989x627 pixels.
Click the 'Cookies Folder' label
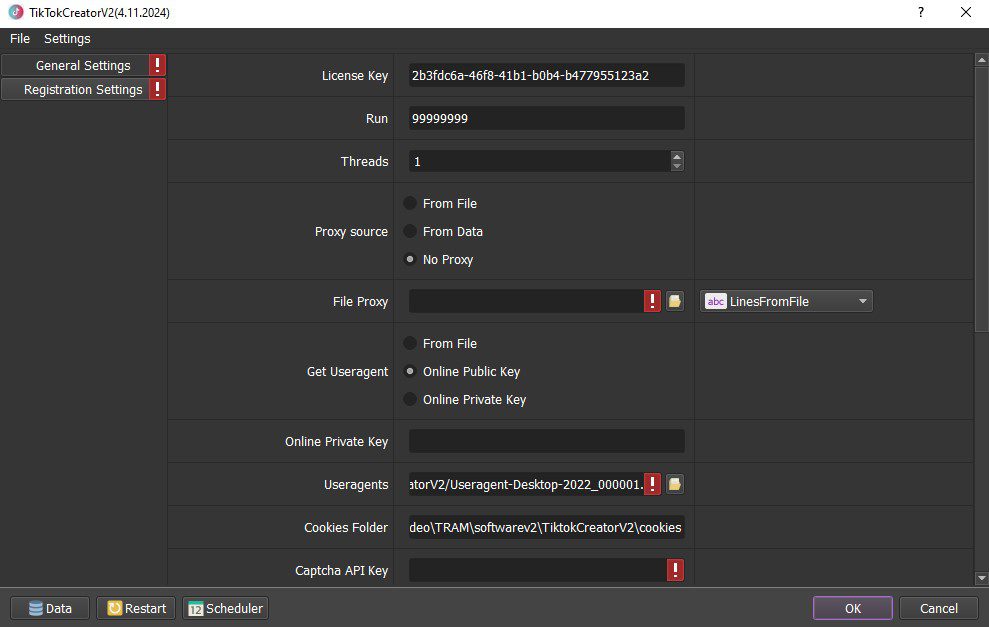(346, 527)
